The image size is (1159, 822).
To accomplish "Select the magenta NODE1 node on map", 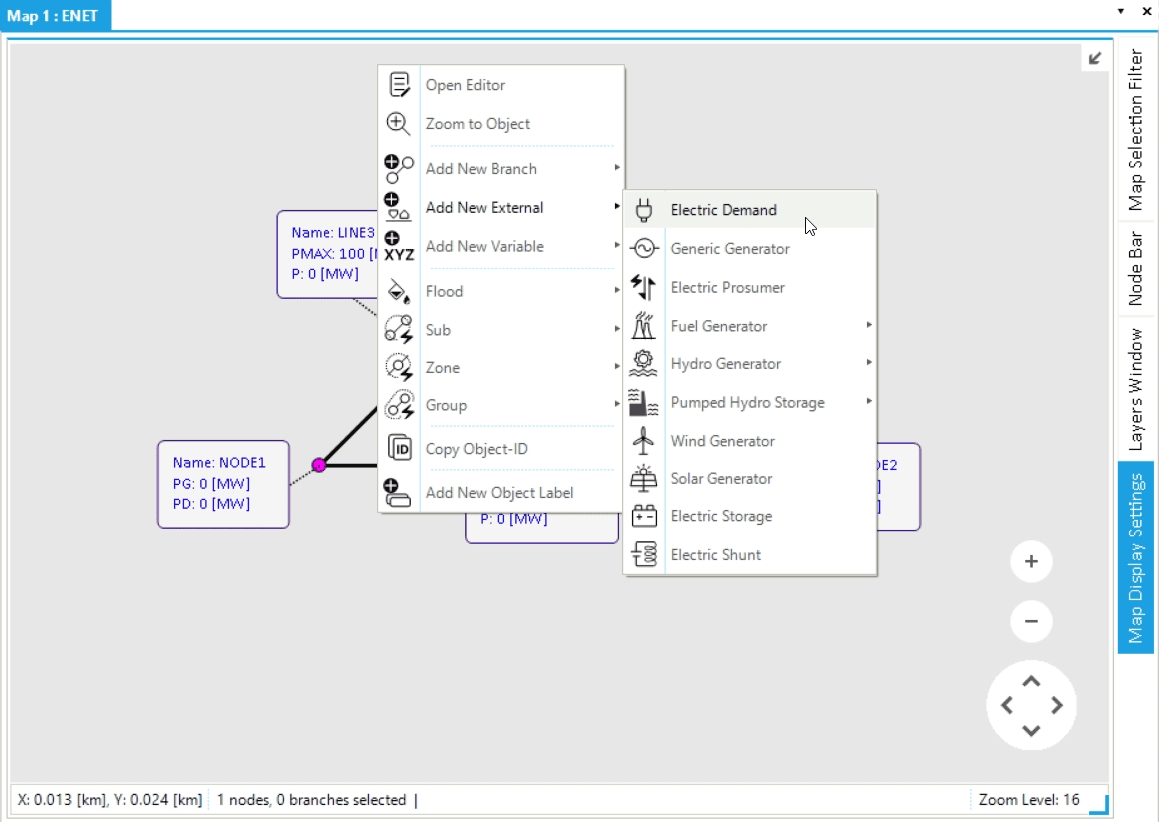I will (319, 465).
